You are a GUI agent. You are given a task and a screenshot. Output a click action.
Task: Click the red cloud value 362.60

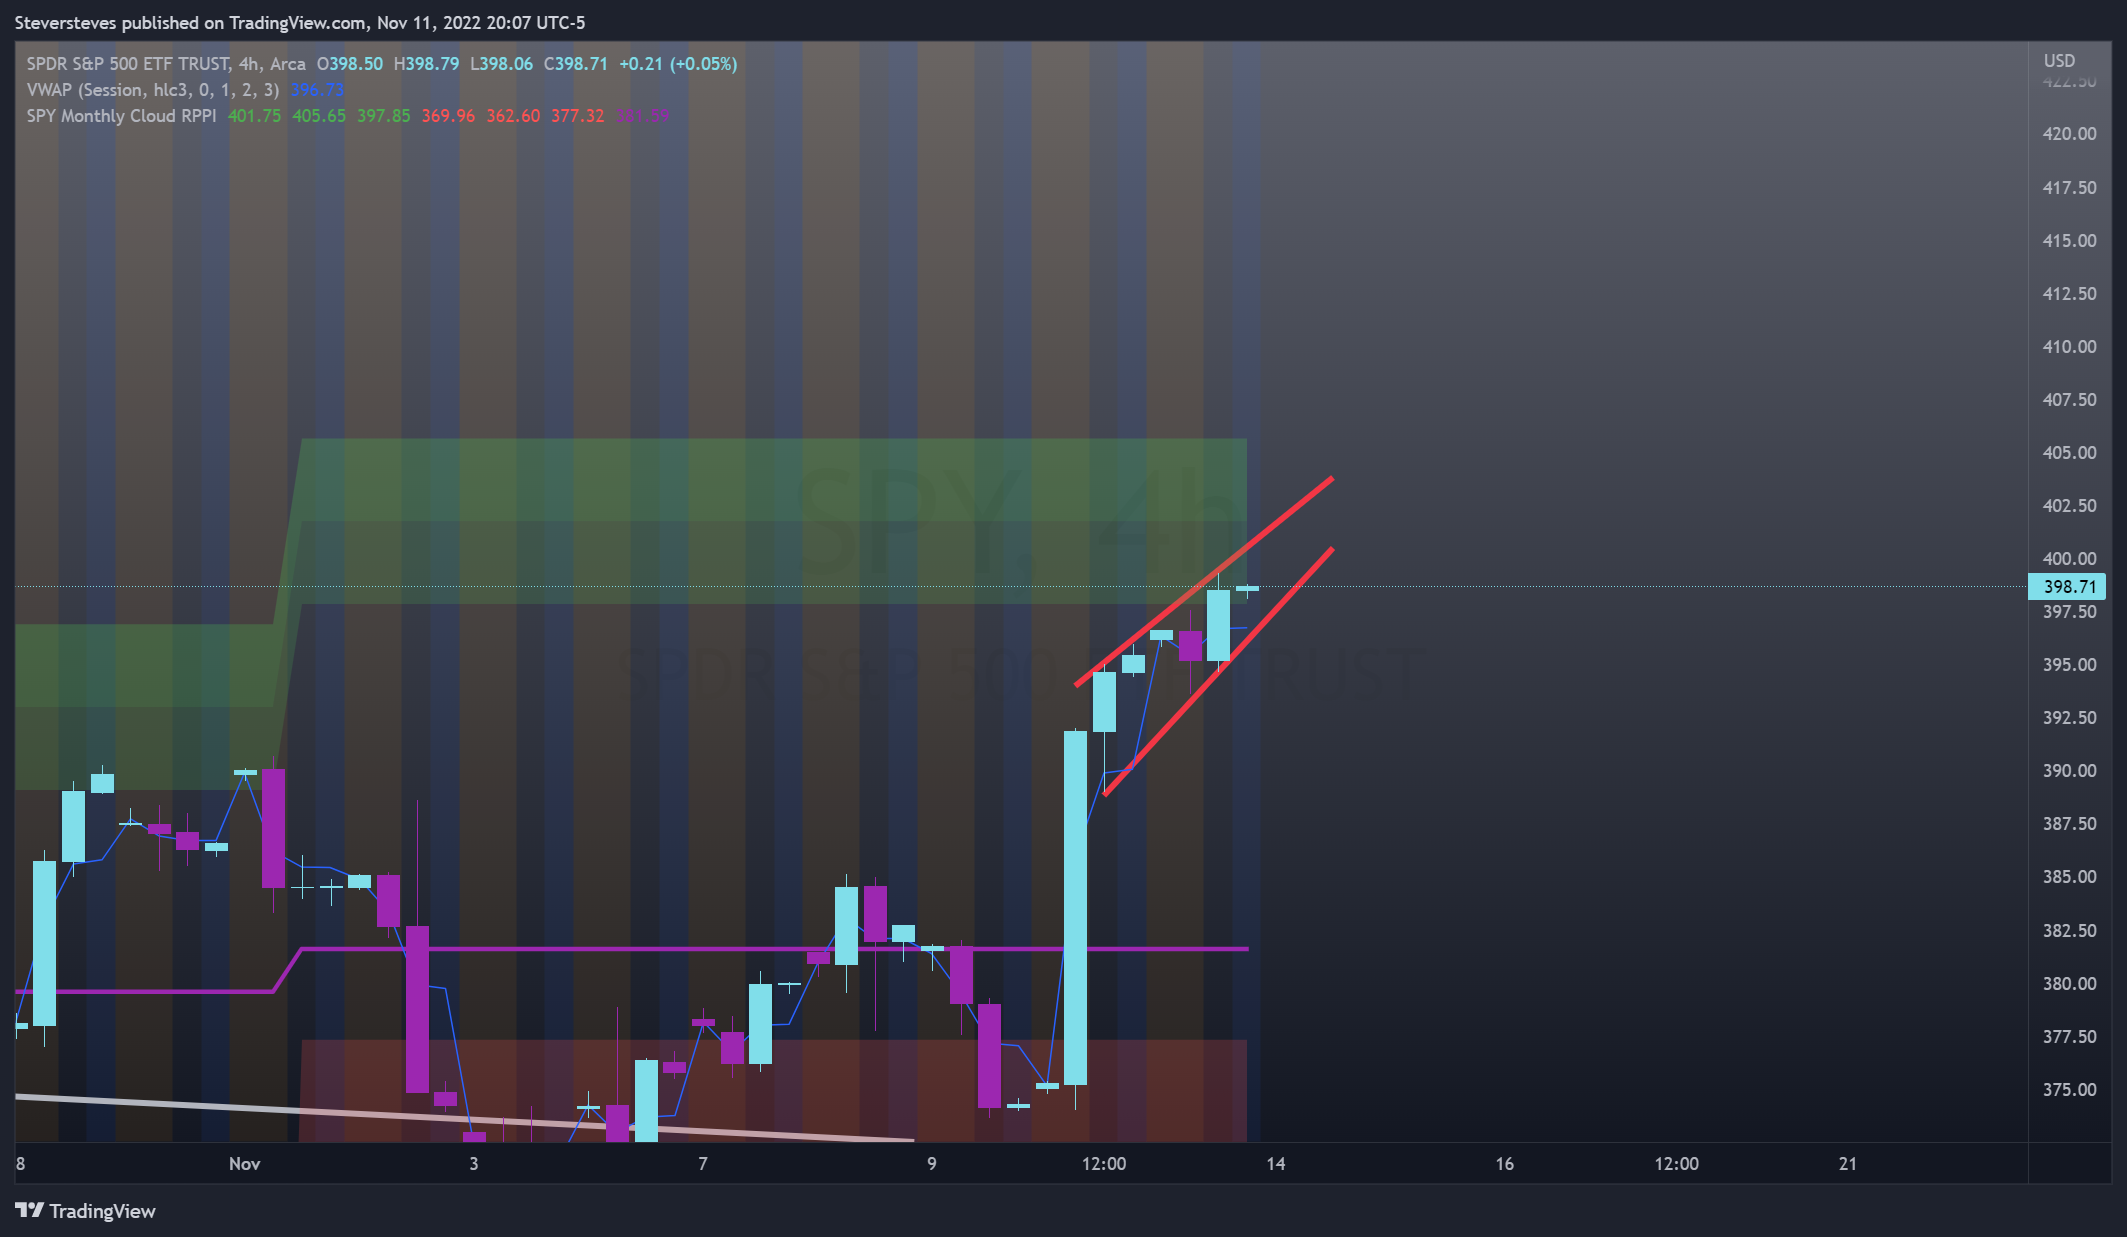[x=513, y=116]
